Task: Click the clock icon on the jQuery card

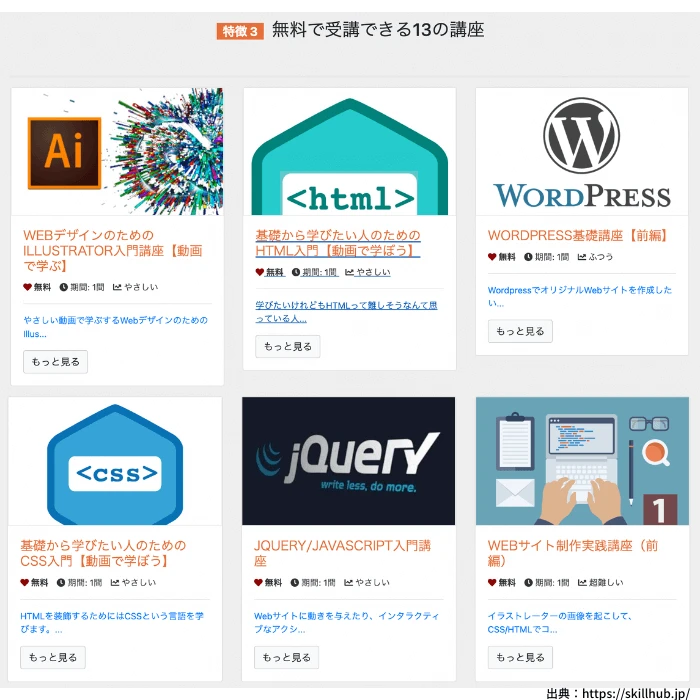Action: click(295, 583)
